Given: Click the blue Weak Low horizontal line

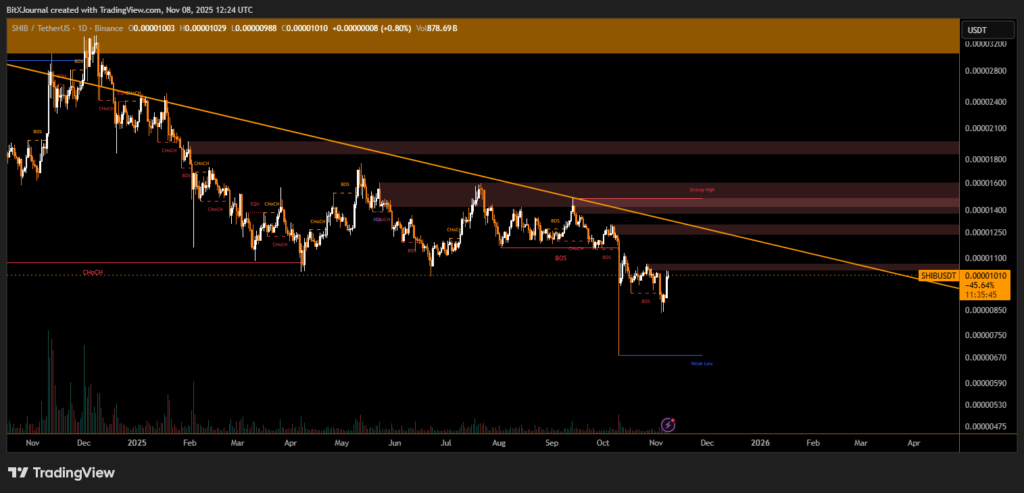Looking at the screenshot, I should pos(660,356).
